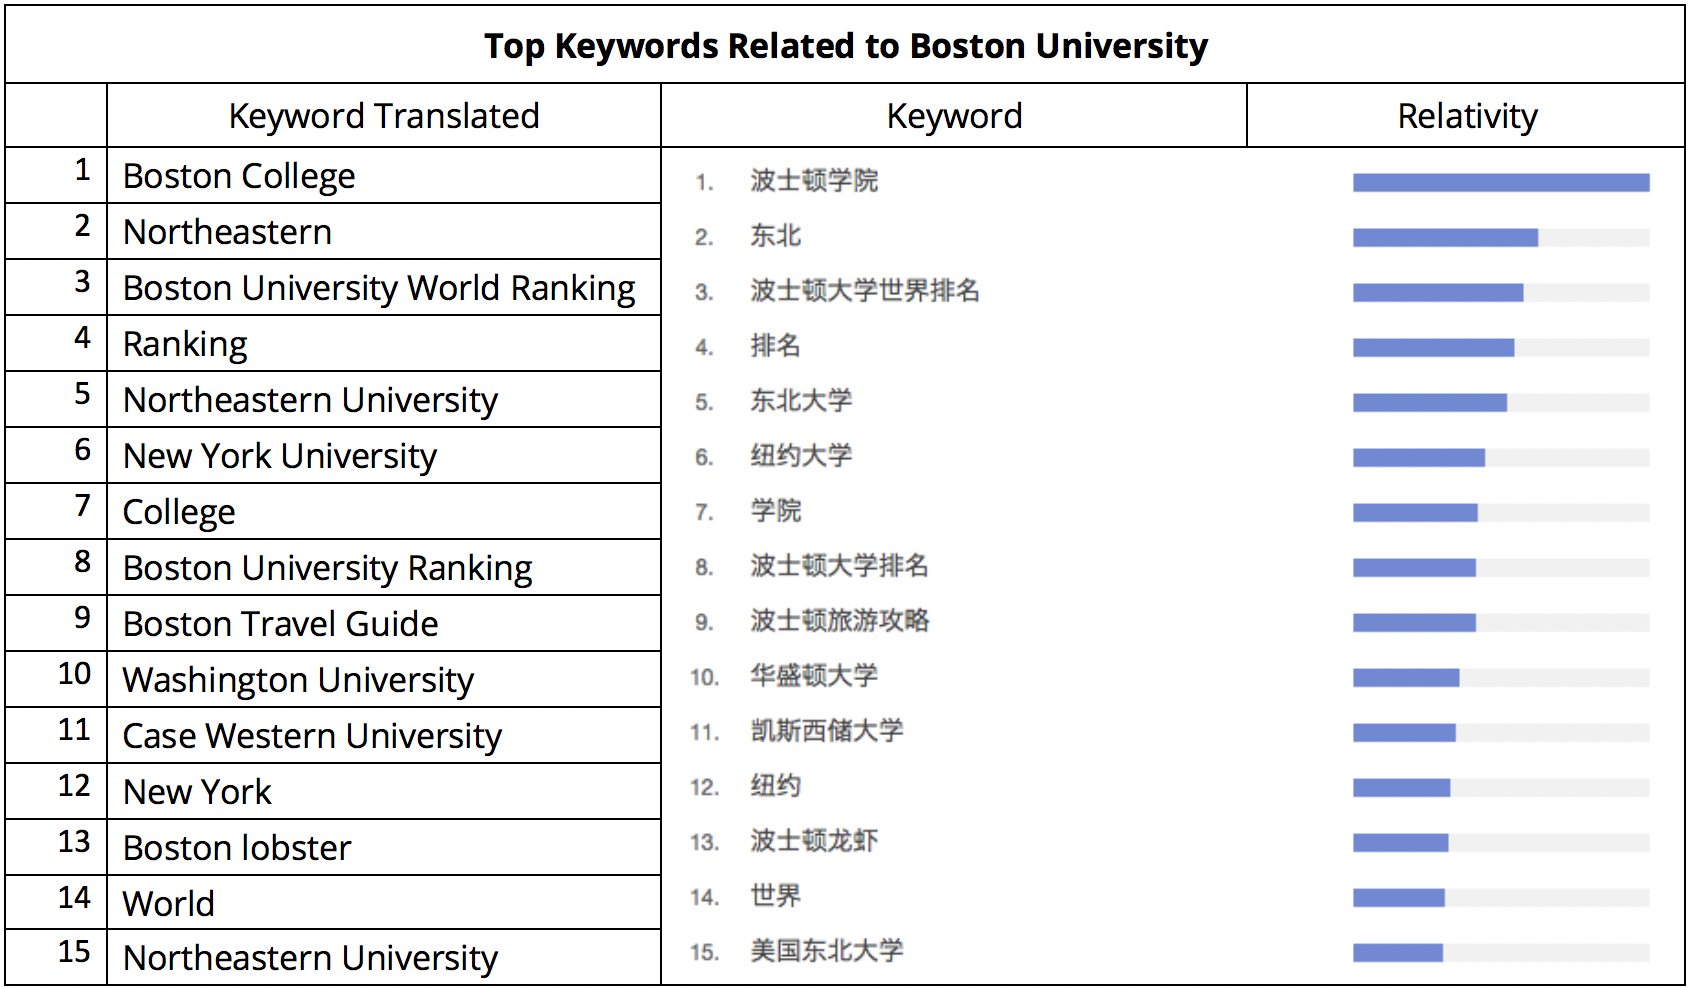Click the keyword '东北大学' in row 5
1690x988 pixels.
point(801,401)
